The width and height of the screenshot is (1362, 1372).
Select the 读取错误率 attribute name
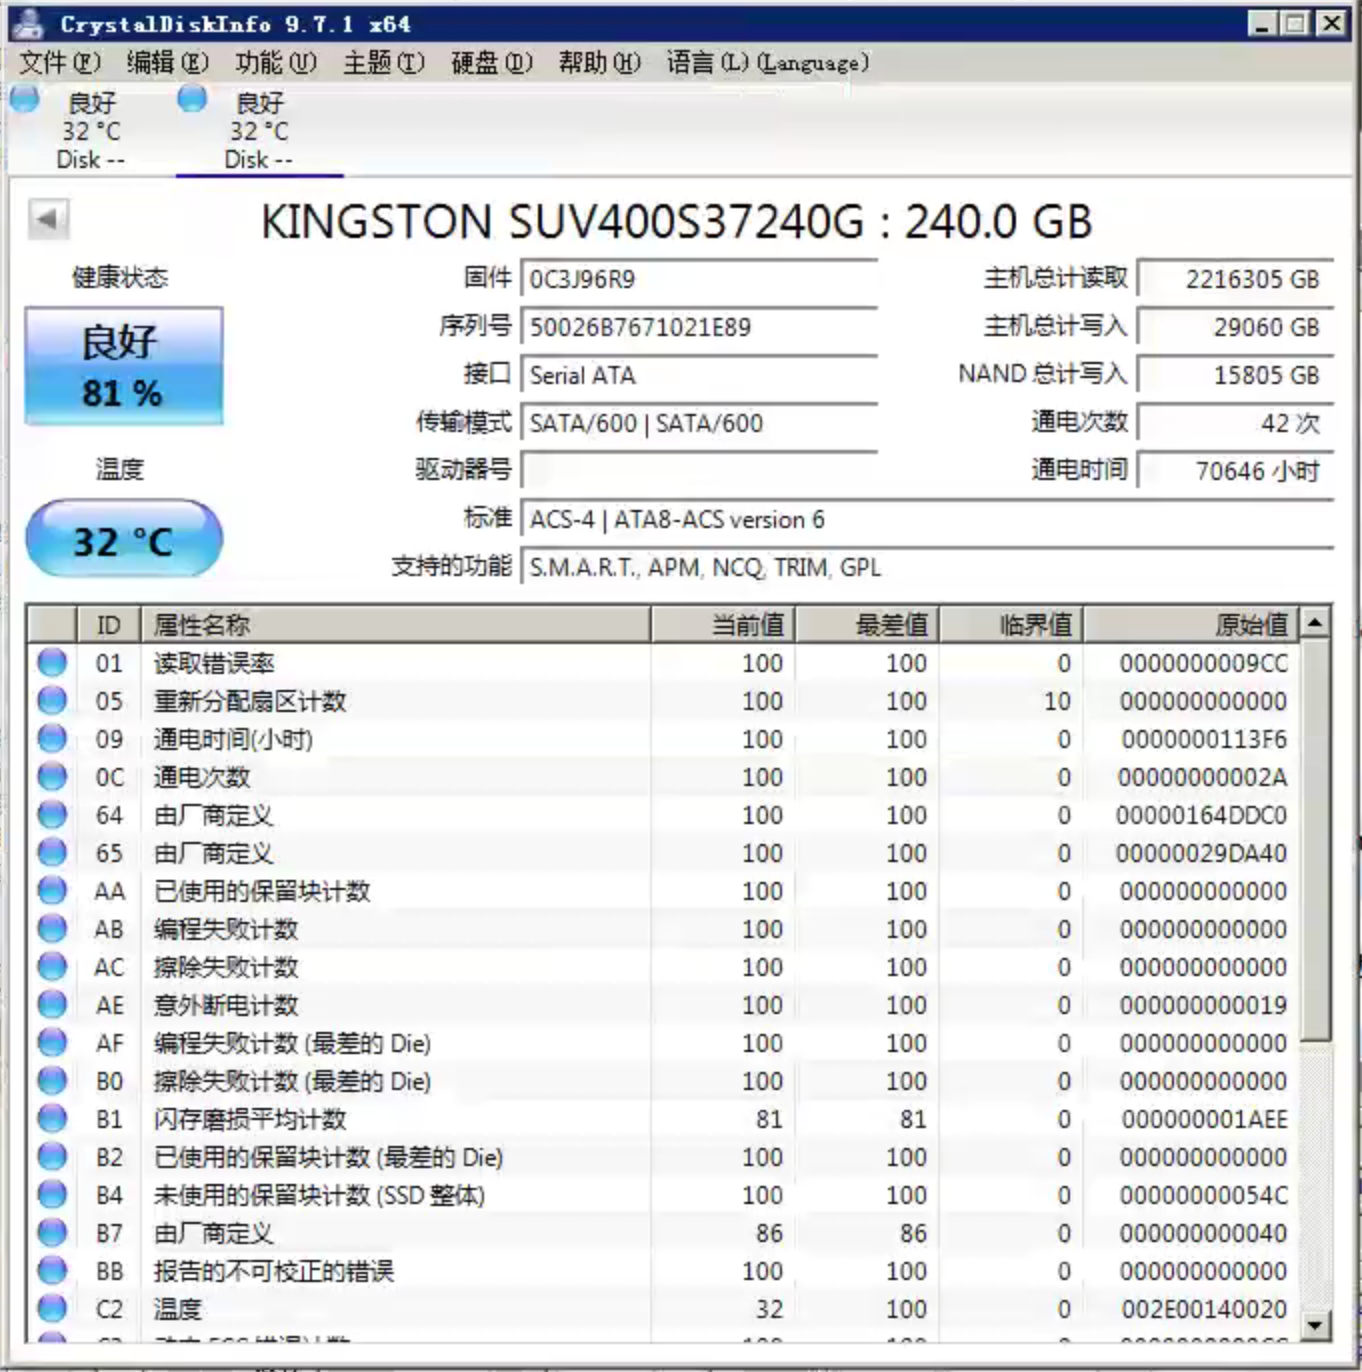214,663
